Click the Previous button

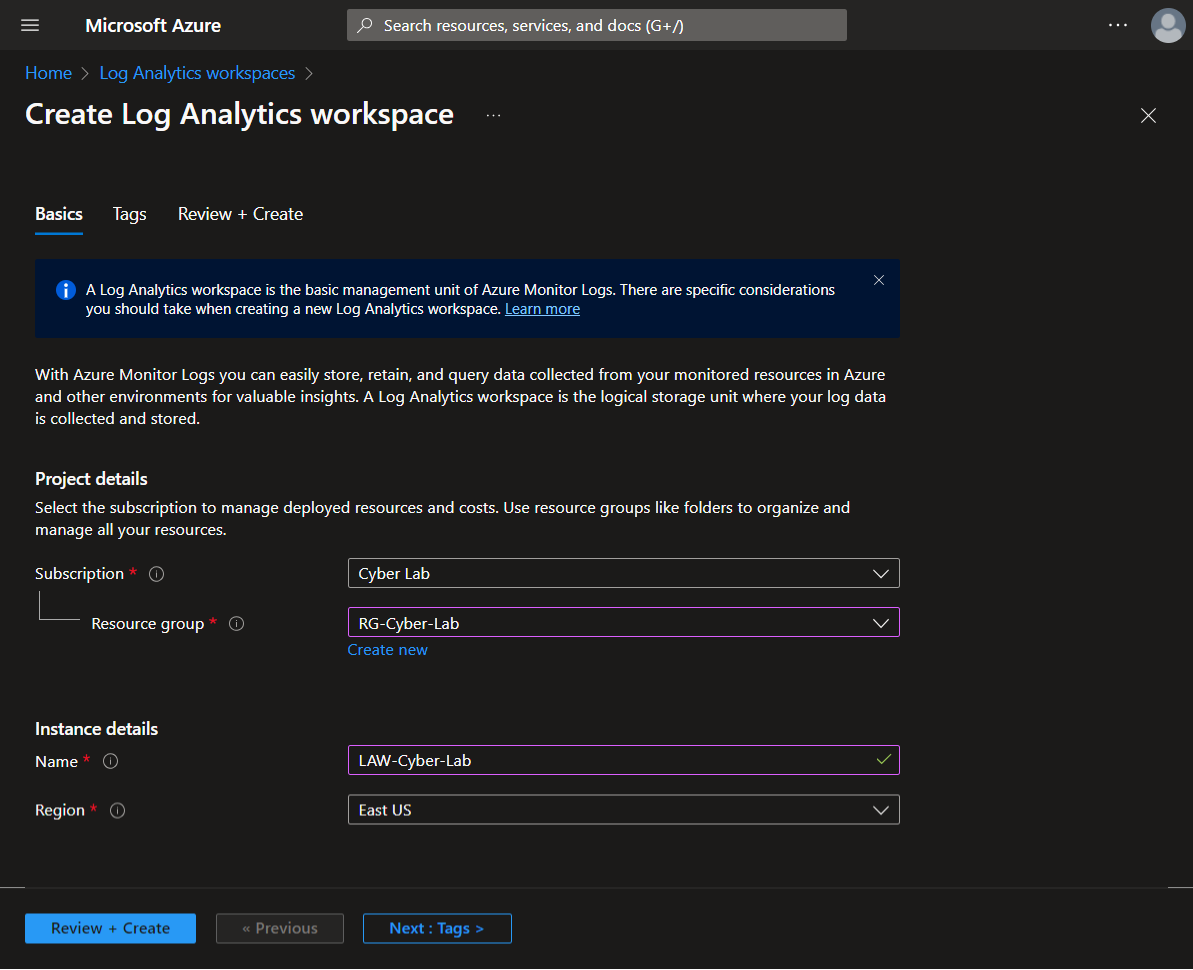[280, 929]
